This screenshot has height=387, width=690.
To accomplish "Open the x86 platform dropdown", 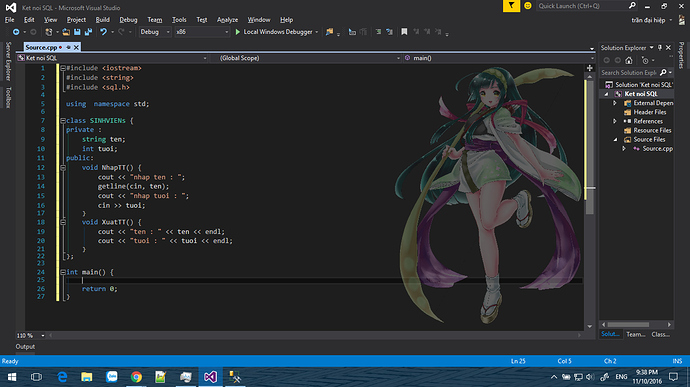I will point(202,32).
